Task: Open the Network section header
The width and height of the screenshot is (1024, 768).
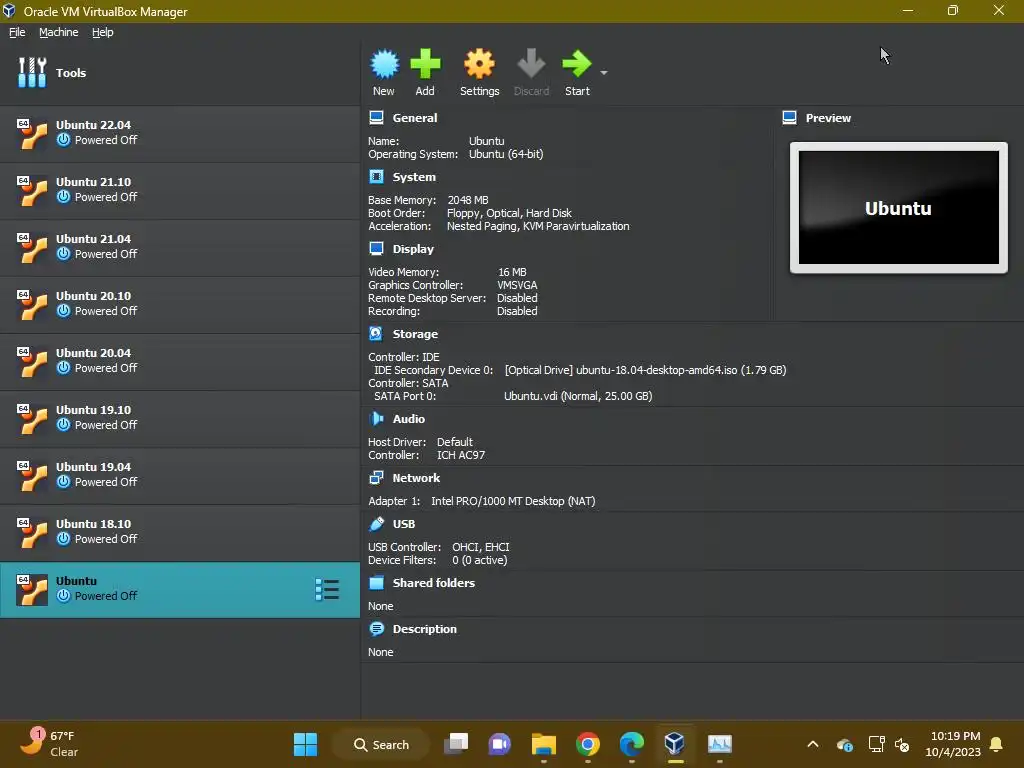Action: pyautogui.click(x=416, y=478)
